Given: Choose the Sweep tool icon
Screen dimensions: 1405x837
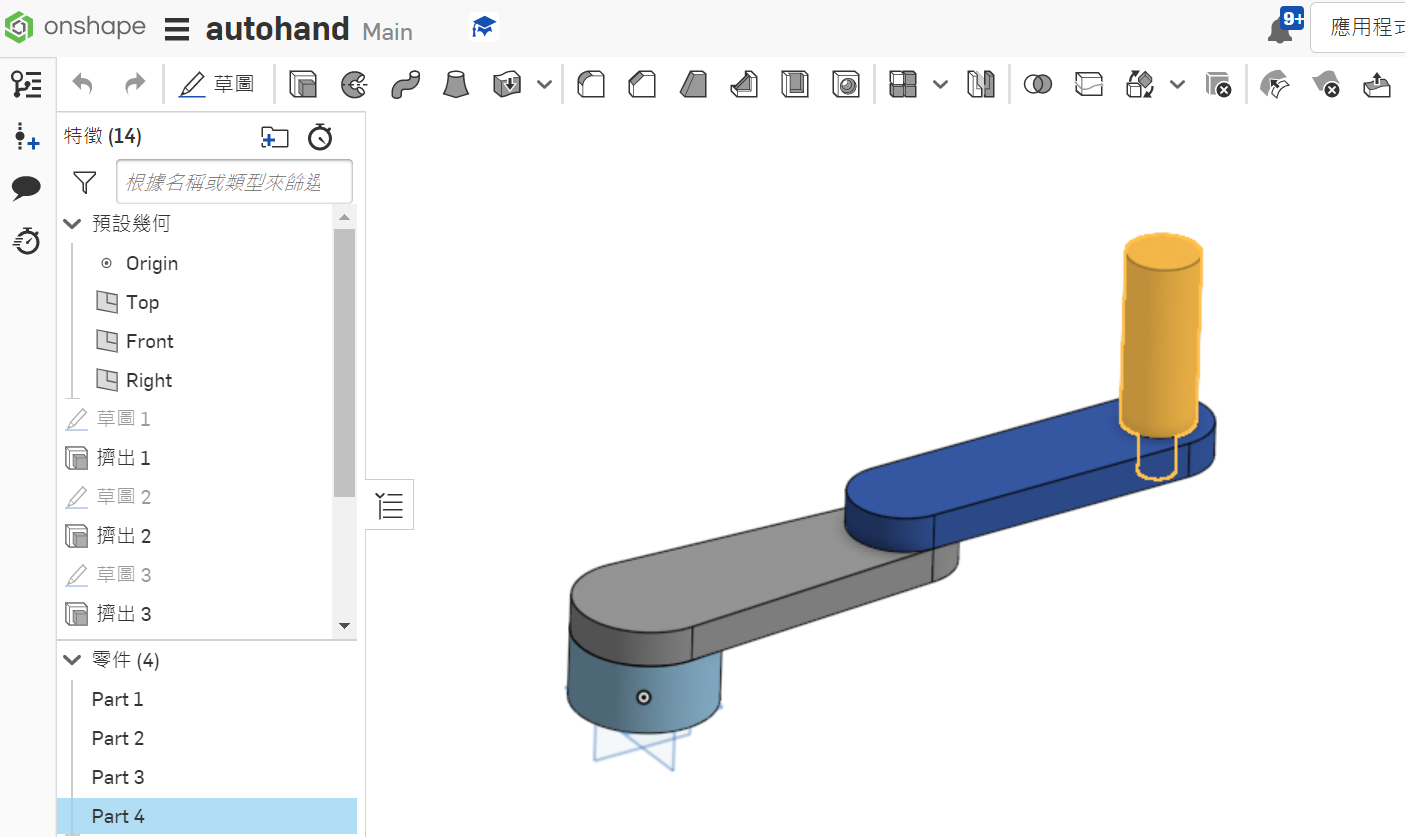Looking at the screenshot, I should (x=405, y=85).
